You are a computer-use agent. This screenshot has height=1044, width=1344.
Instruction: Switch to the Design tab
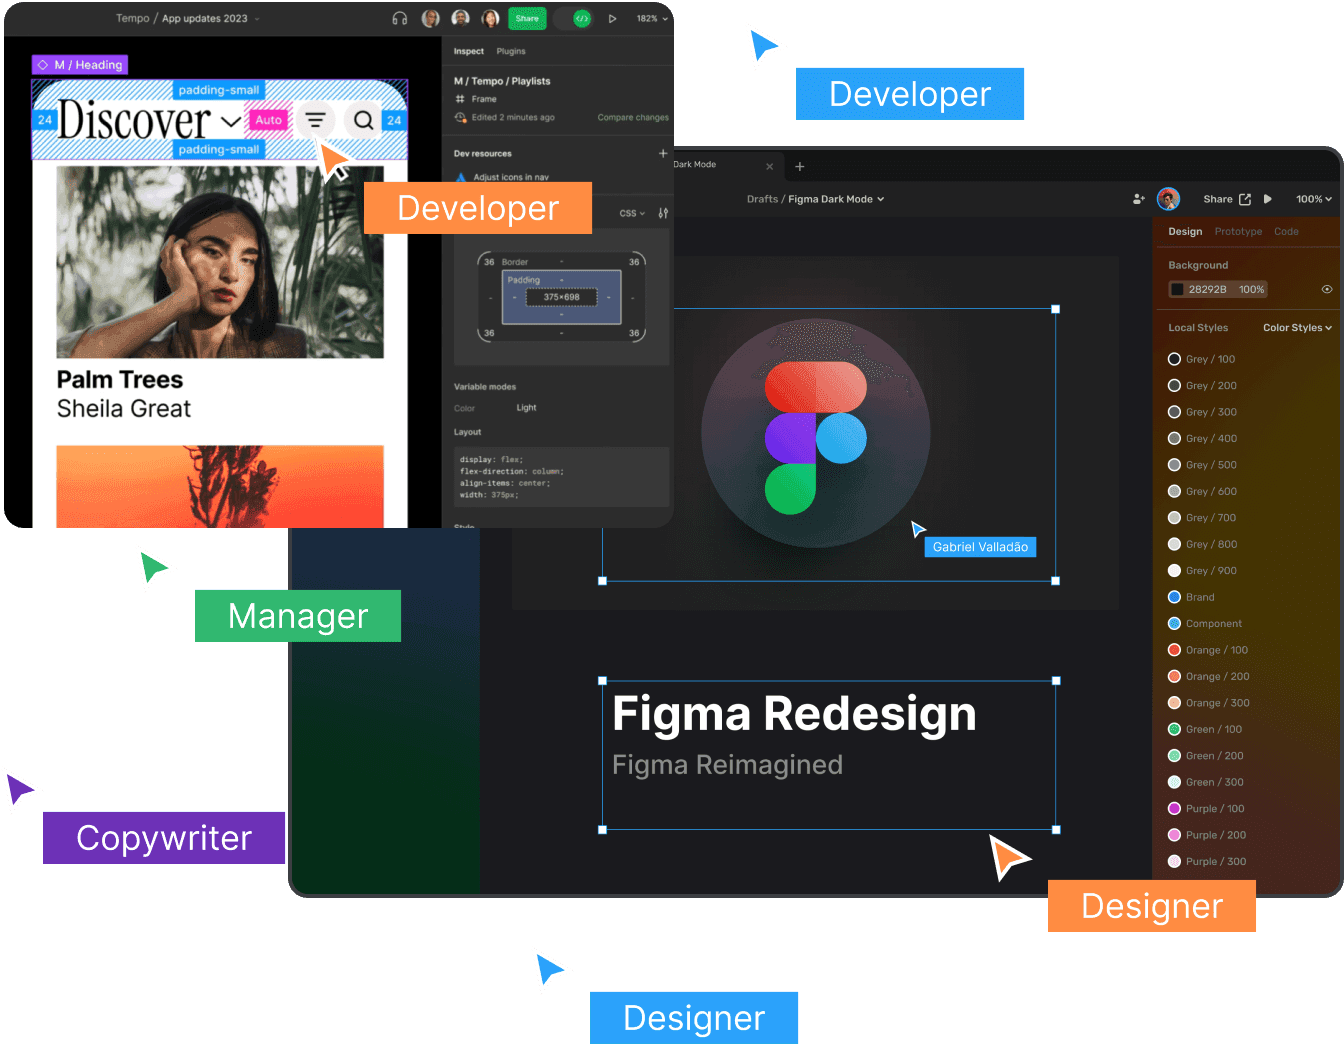coord(1185,231)
